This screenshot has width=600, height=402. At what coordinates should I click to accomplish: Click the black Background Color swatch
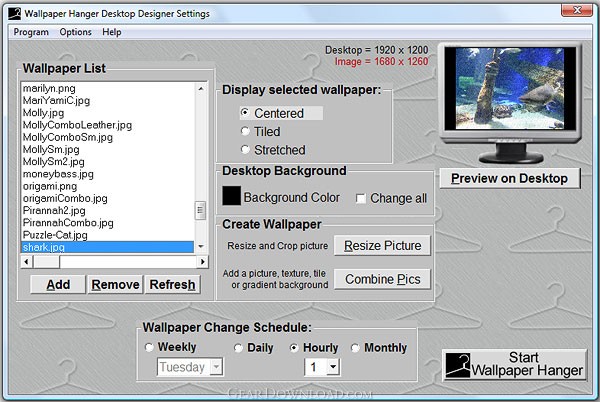click(232, 196)
